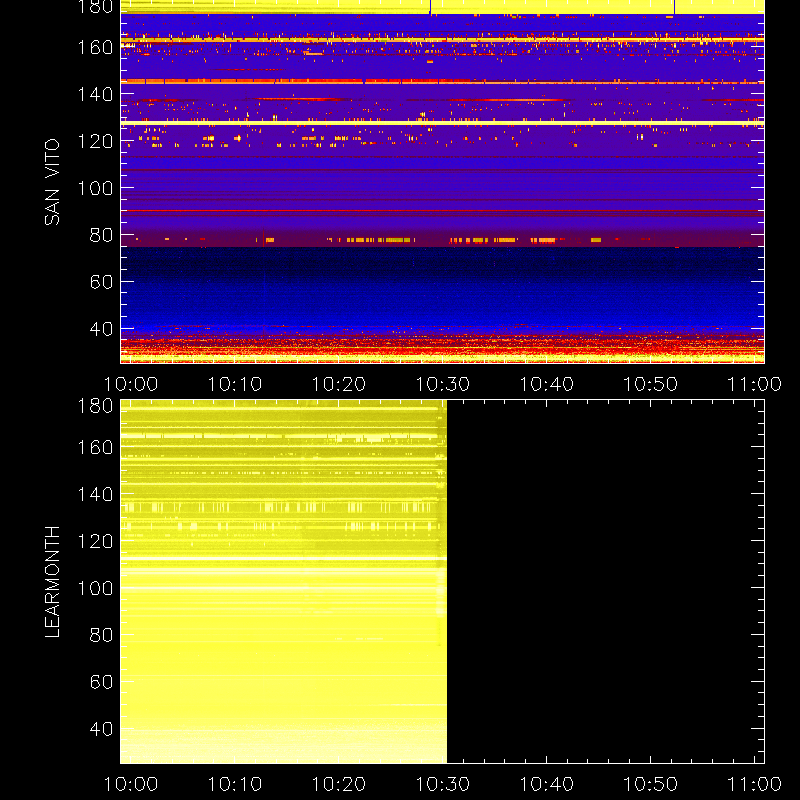Click 10:40 time label under Learmonth plot

point(546,784)
